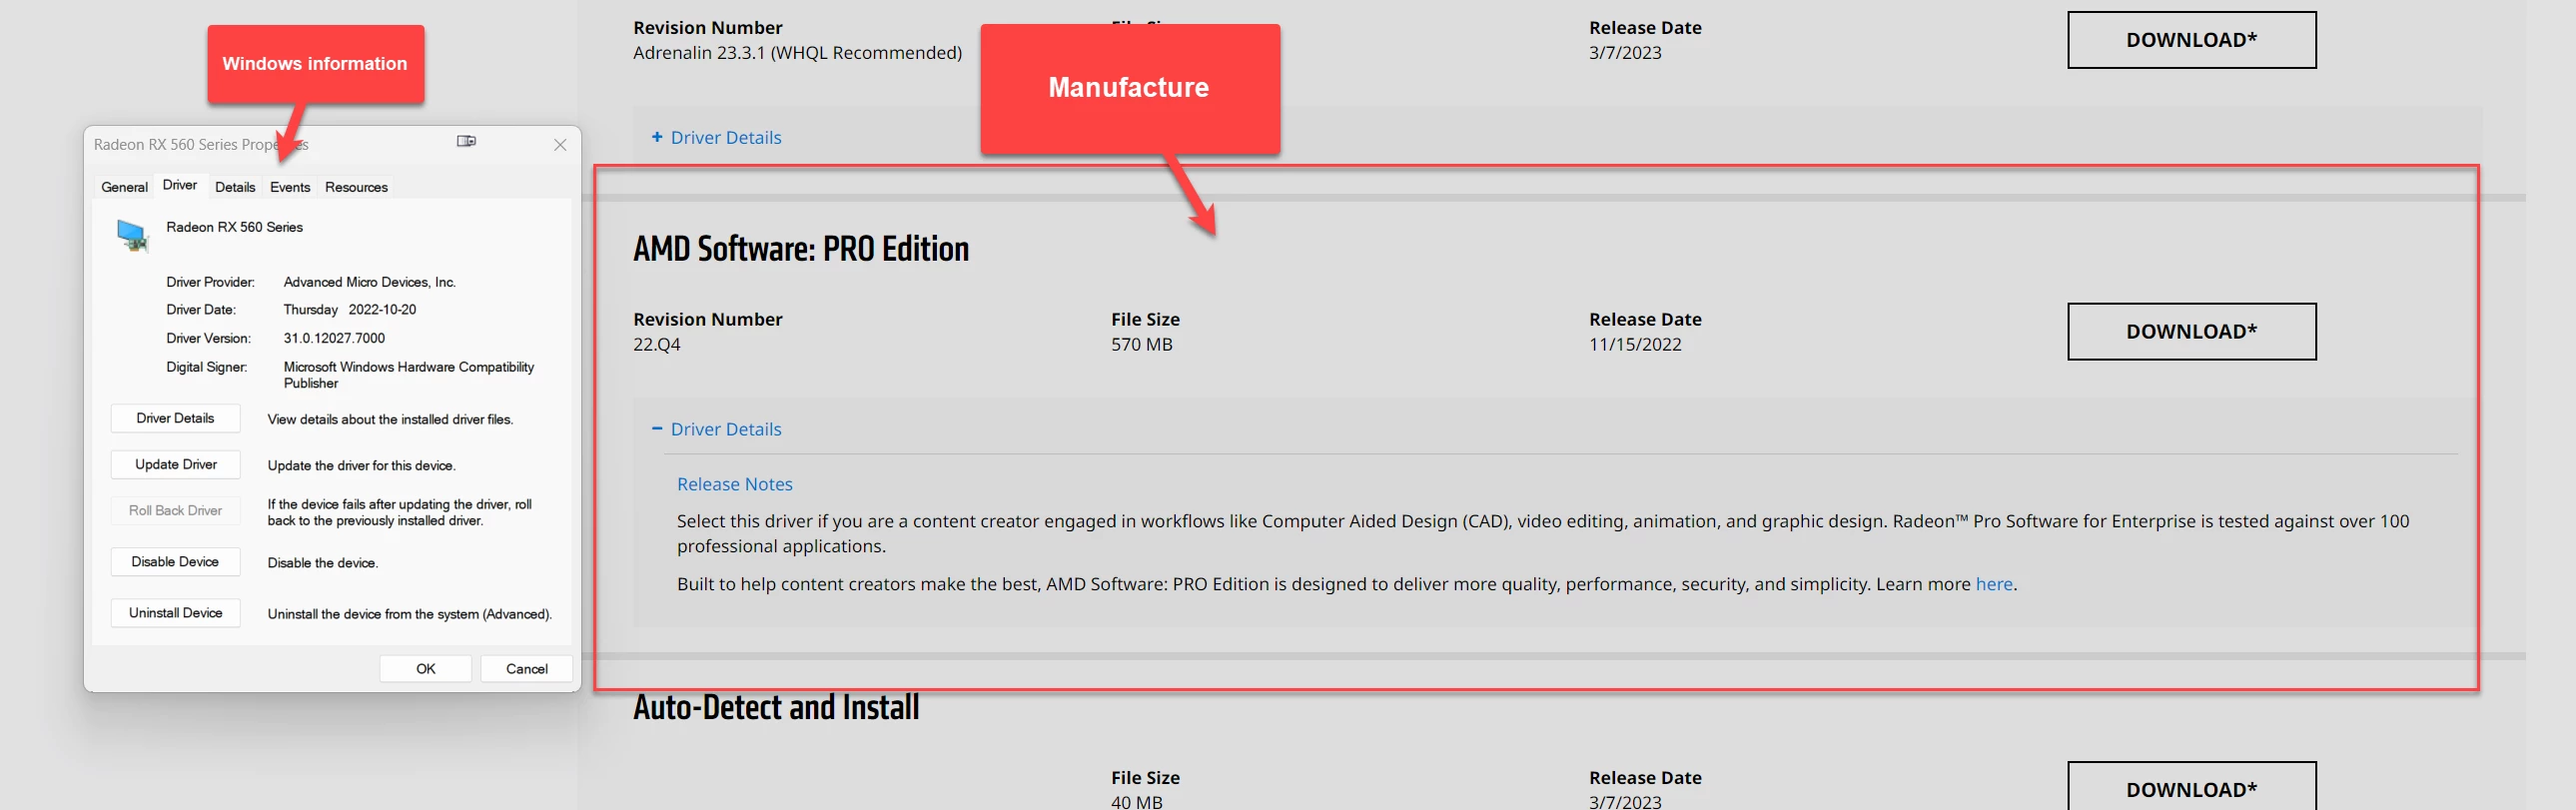Close the Radeon RX 560 Series Properties dialog
The width and height of the screenshot is (2576, 810).
pyautogui.click(x=560, y=145)
